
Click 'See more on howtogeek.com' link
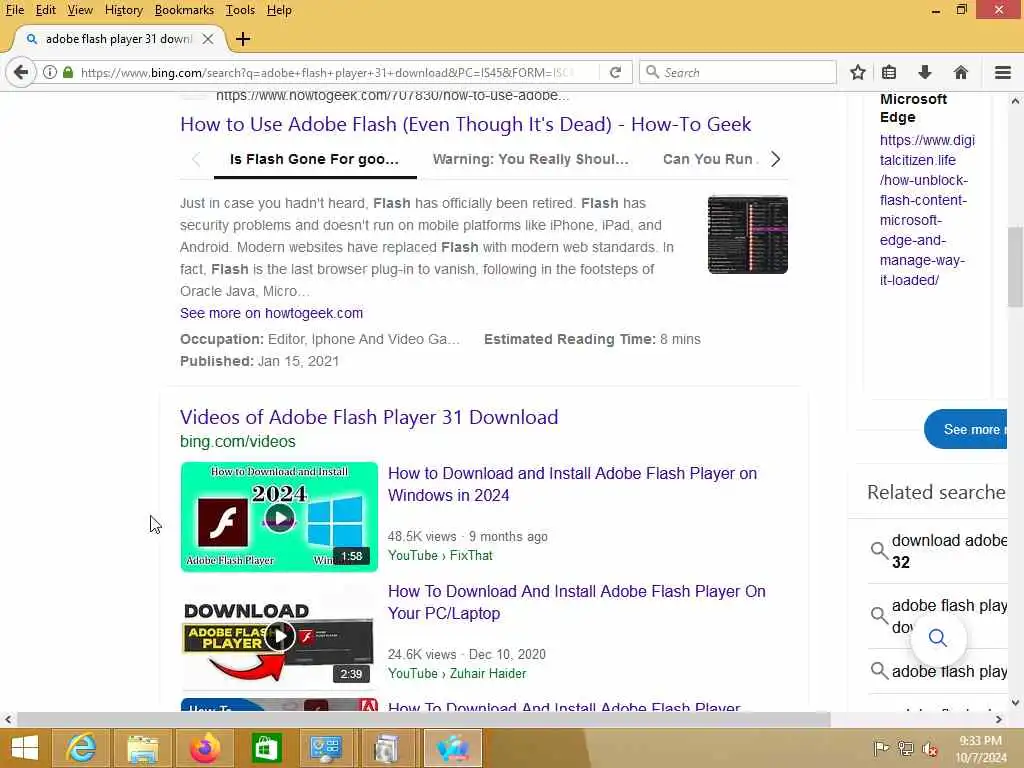click(x=271, y=313)
